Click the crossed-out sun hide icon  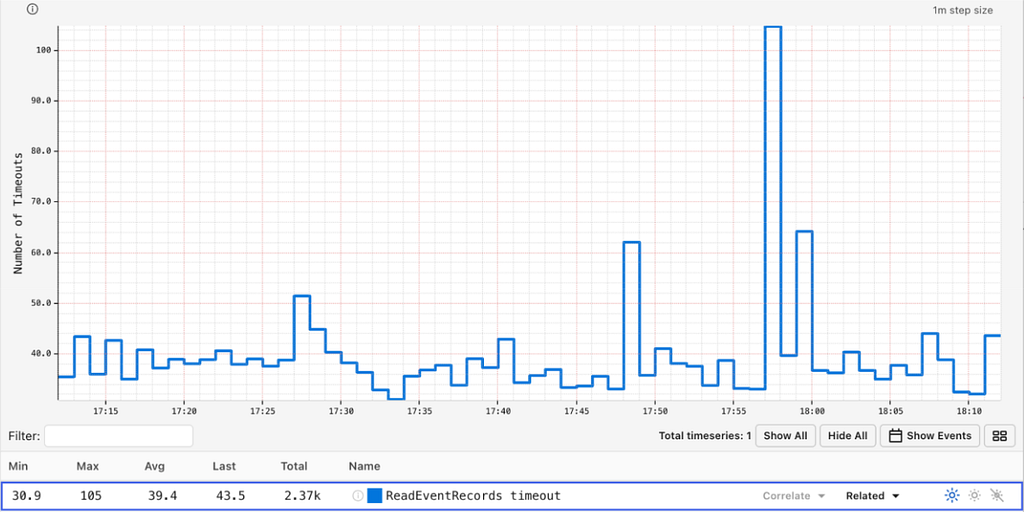coord(996,496)
